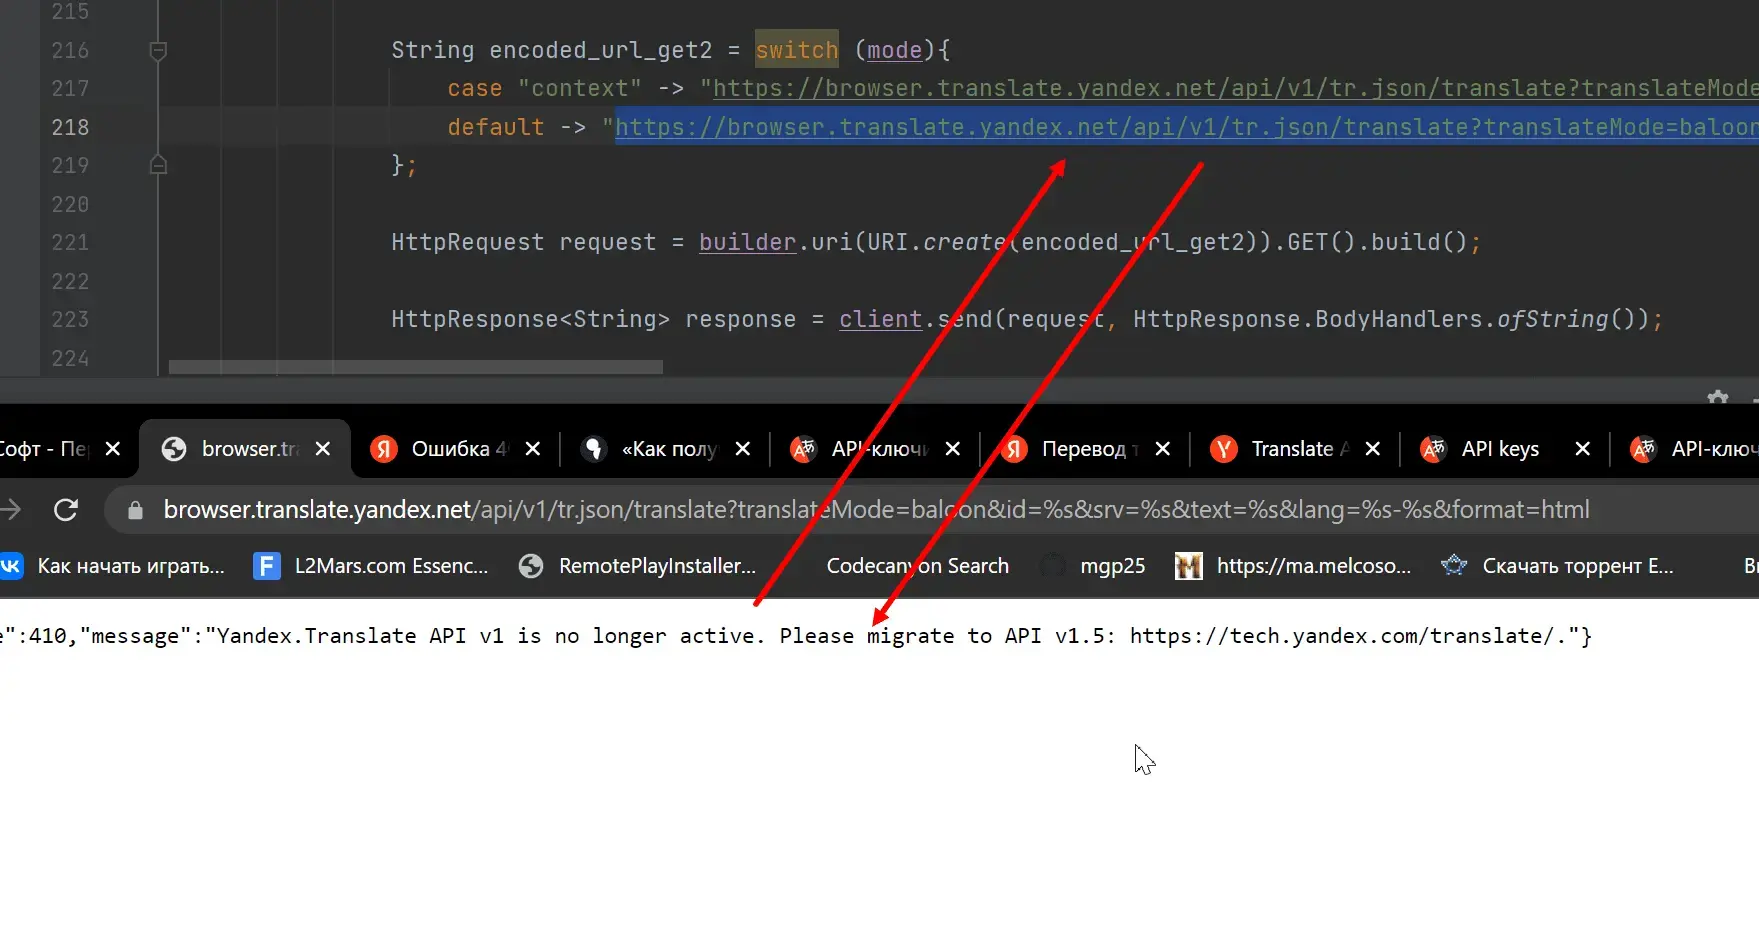Click 'ofString' on line 223

coord(1552,319)
